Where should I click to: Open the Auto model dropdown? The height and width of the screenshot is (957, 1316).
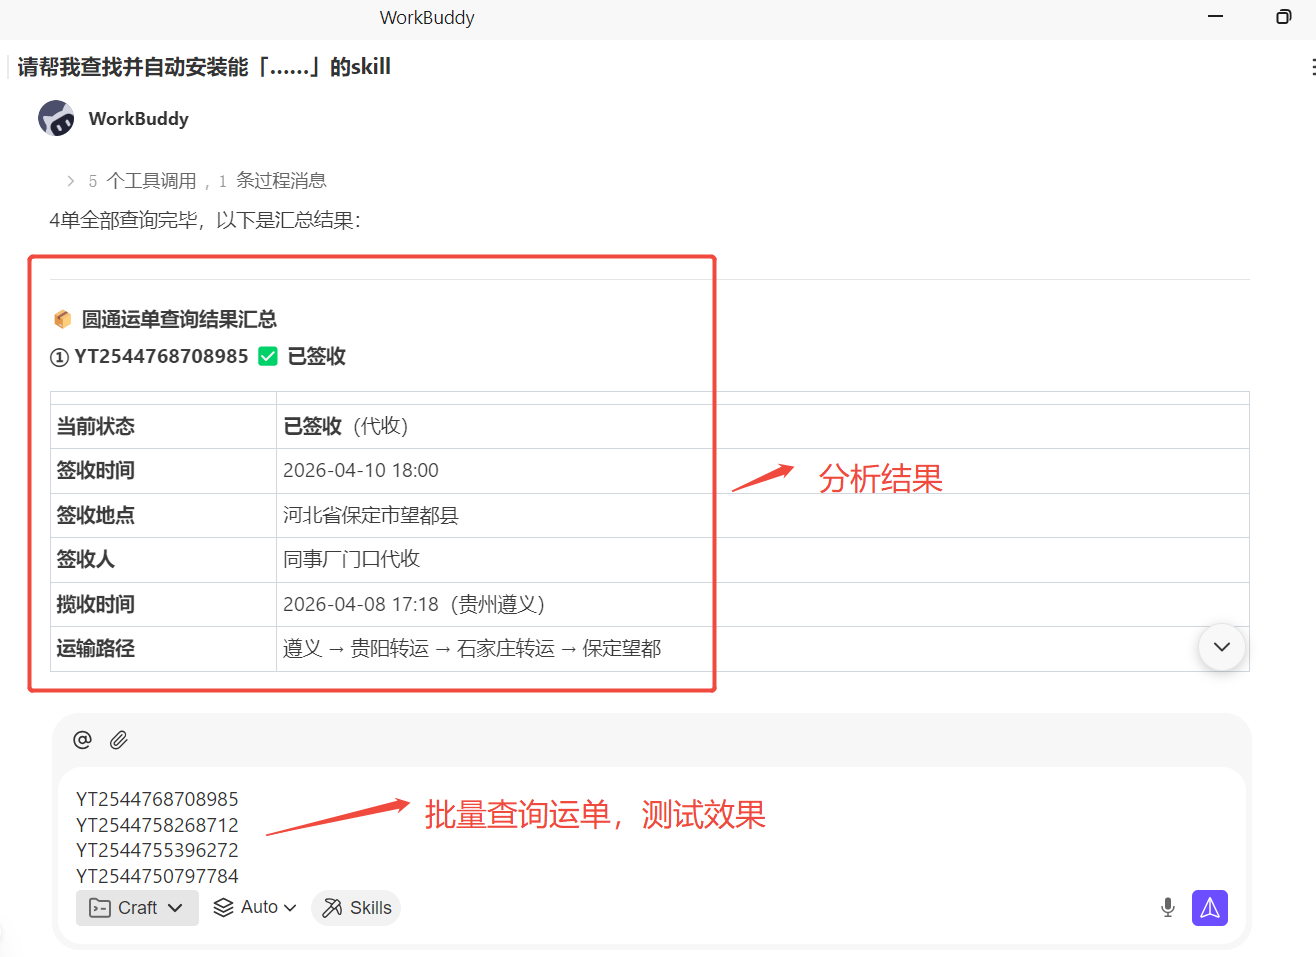point(256,908)
